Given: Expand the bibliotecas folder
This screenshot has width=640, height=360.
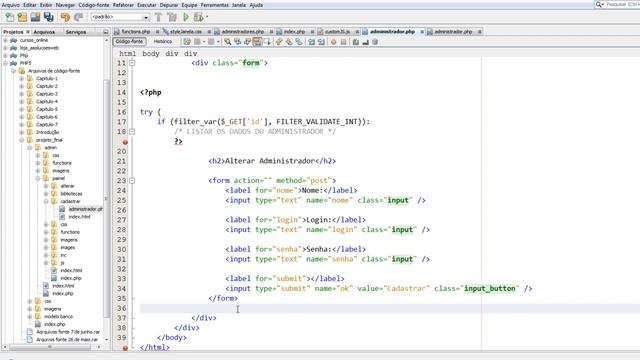Looking at the screenshot, I should (46, 193).
